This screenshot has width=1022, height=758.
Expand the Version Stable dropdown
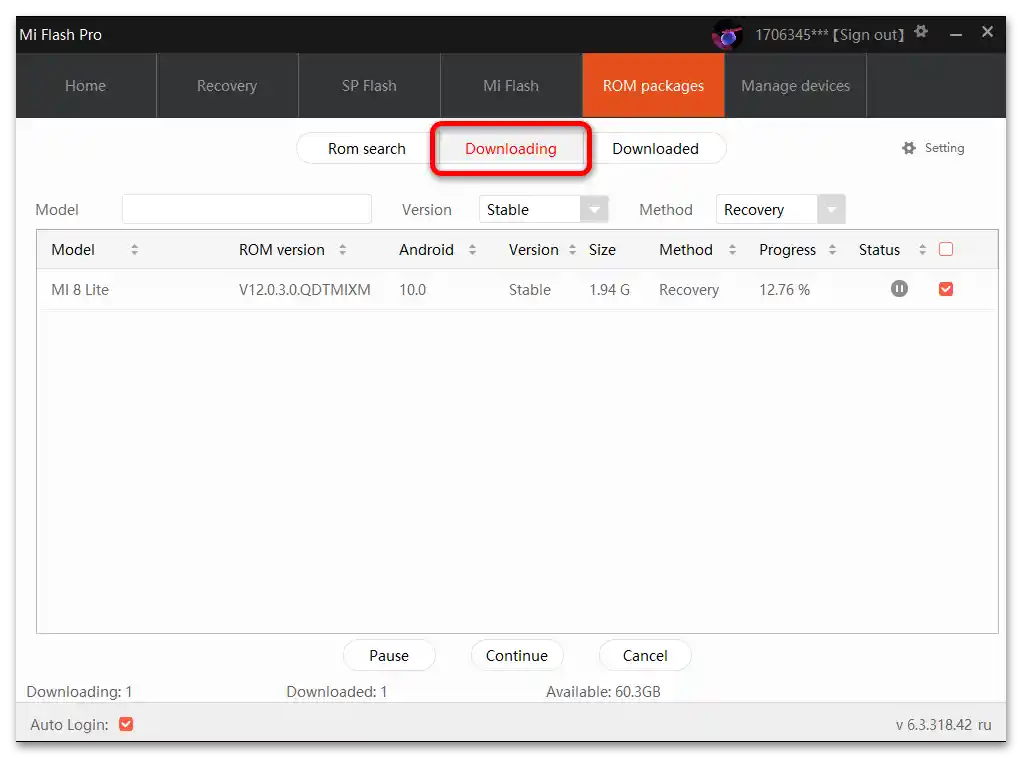point(594,210)
